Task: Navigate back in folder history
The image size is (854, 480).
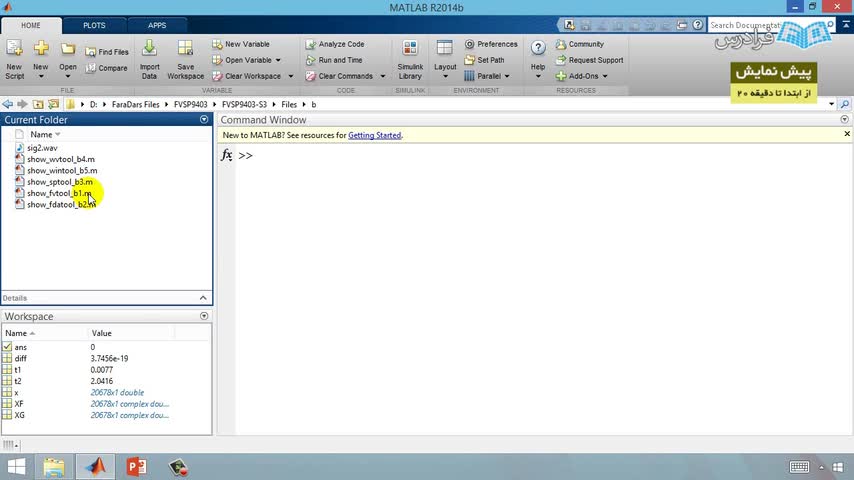Action: [x=8, y=104]
